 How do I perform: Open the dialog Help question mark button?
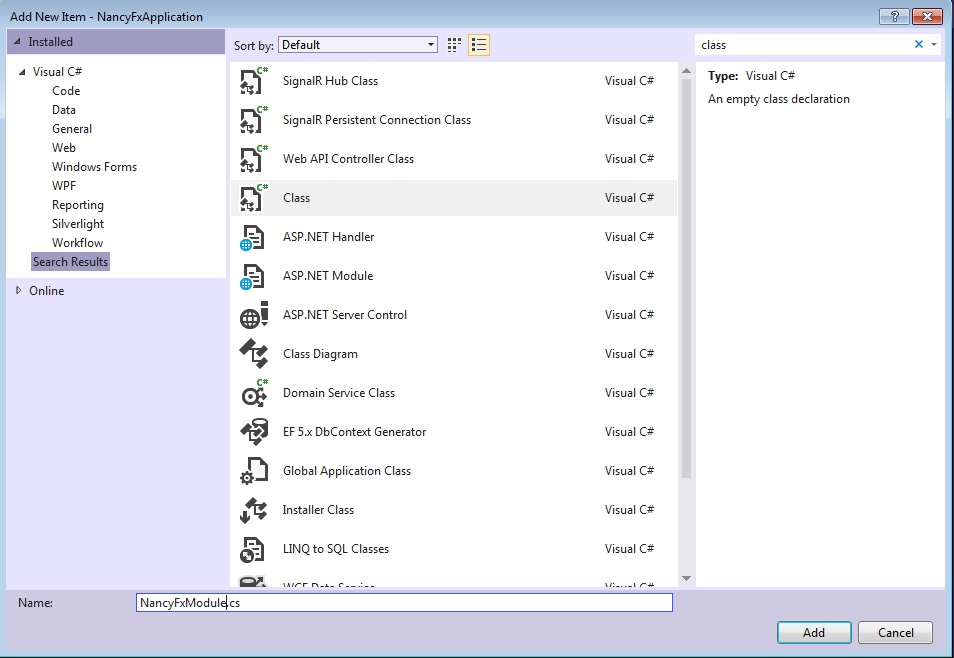[894, 16]
